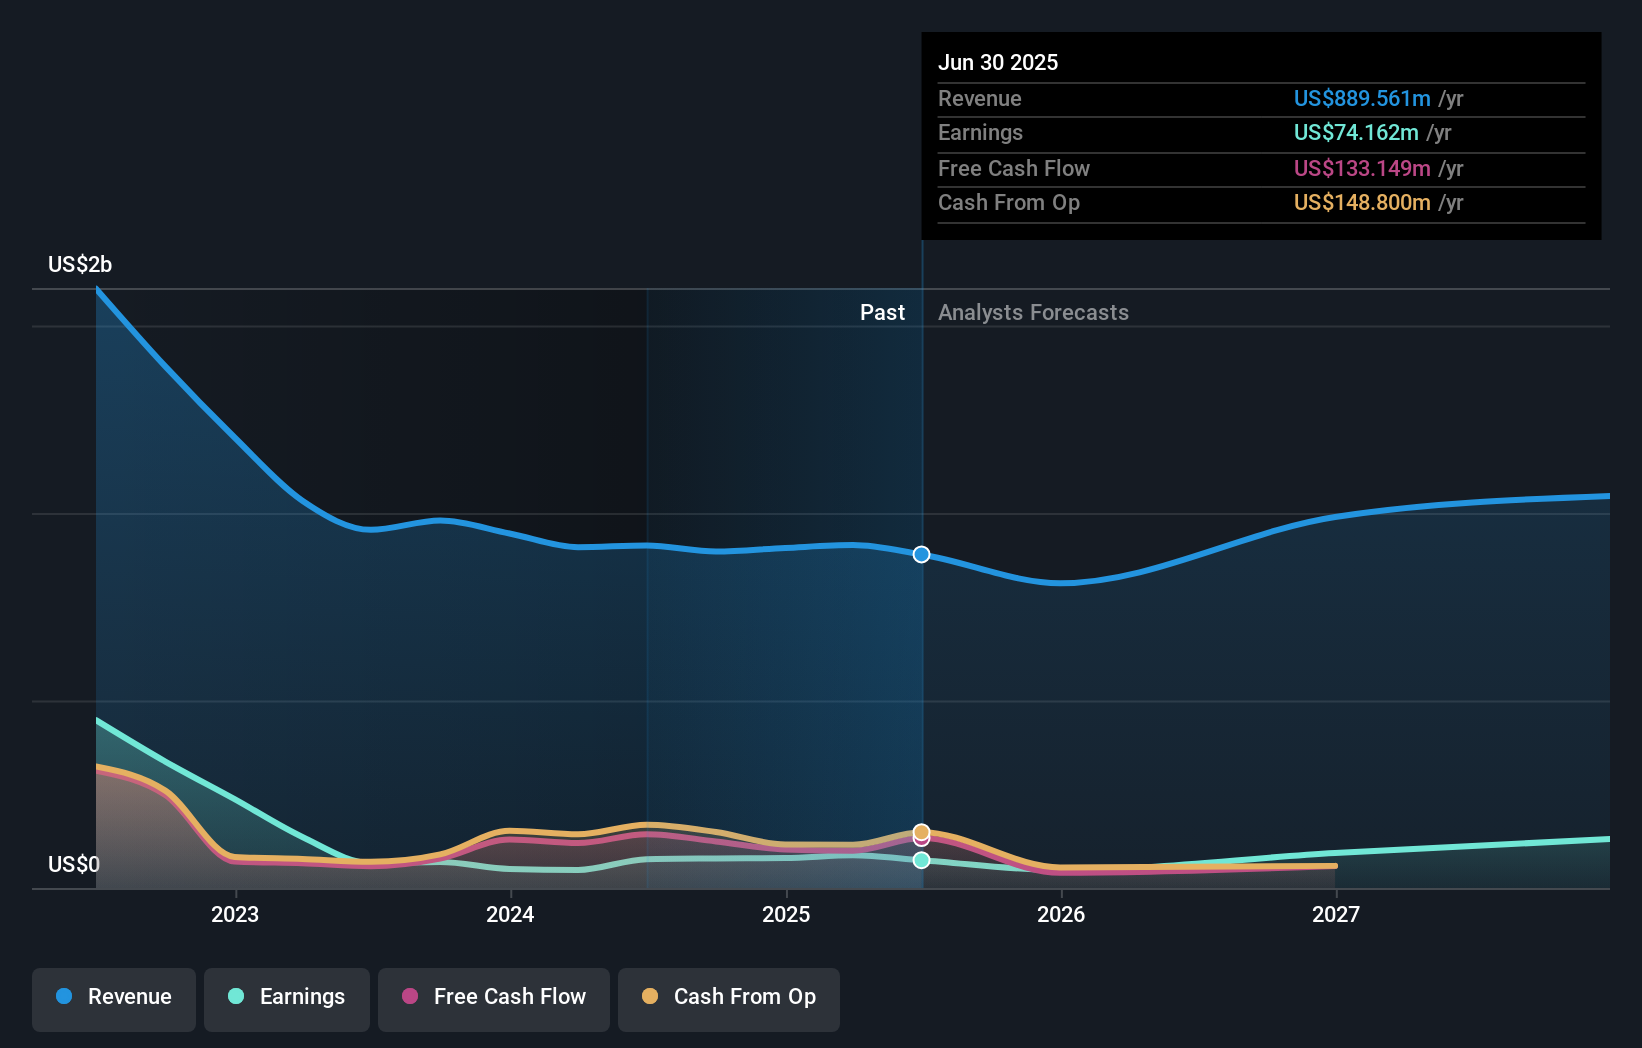The width and height of the screenshot is (1642, 1048).
Task: Click the teal Earnings marker on the chart
Action: tap(921, 860)
